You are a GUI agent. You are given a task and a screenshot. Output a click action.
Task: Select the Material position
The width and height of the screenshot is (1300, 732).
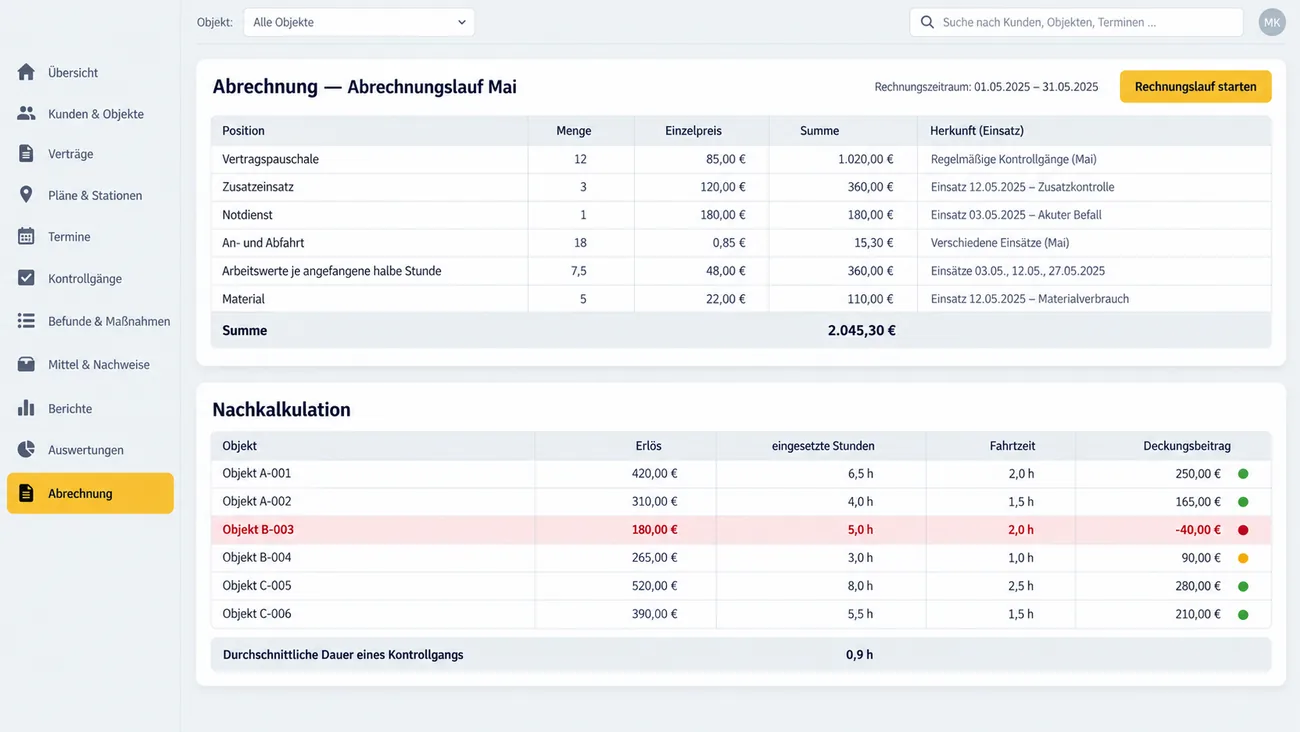(x=740, y=299)
